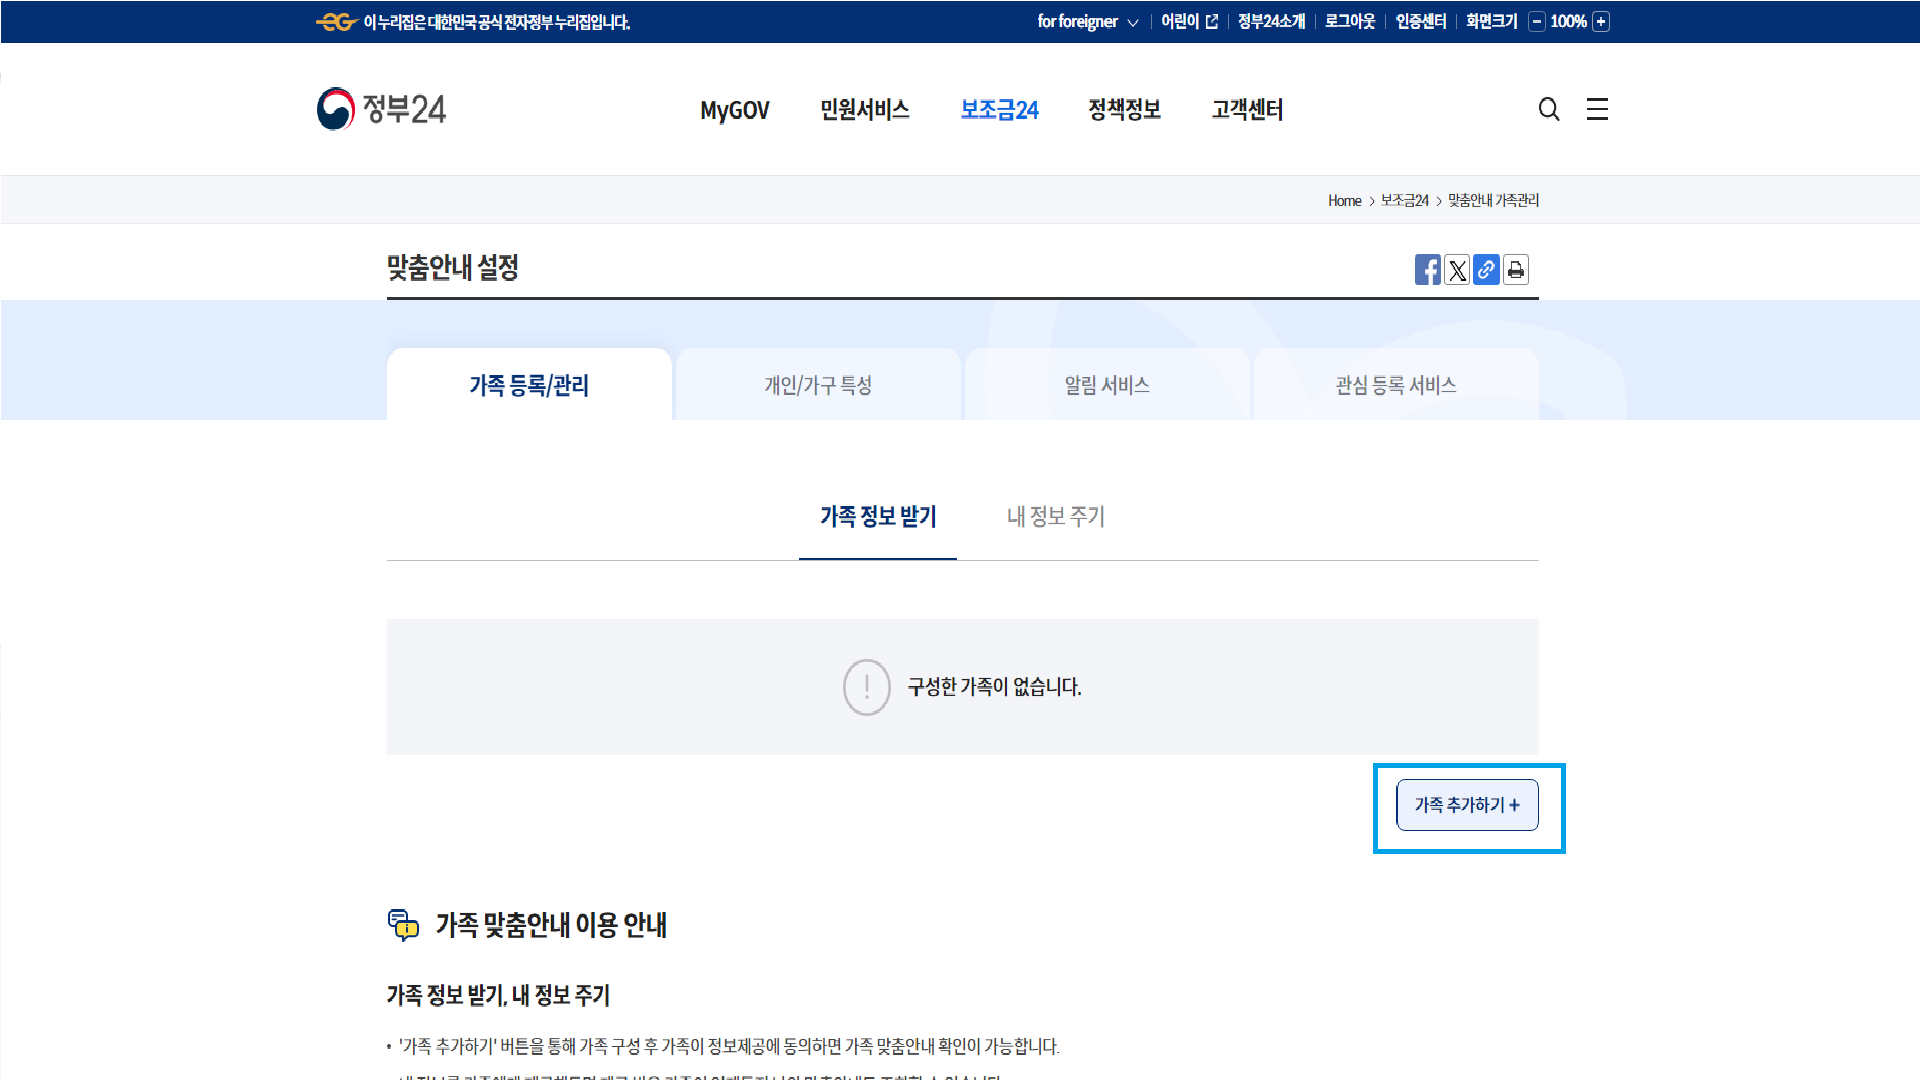Image resolution: width=1920 pixels, height=1080 pixels.
Task: Share the page on X
Action: coord(1457,270)
